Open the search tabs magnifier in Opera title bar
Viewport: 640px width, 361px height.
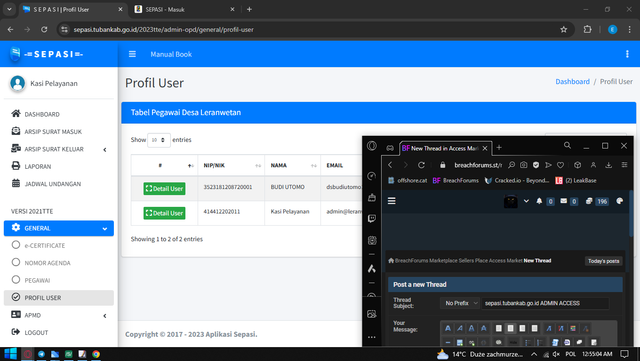coord(567,145)
